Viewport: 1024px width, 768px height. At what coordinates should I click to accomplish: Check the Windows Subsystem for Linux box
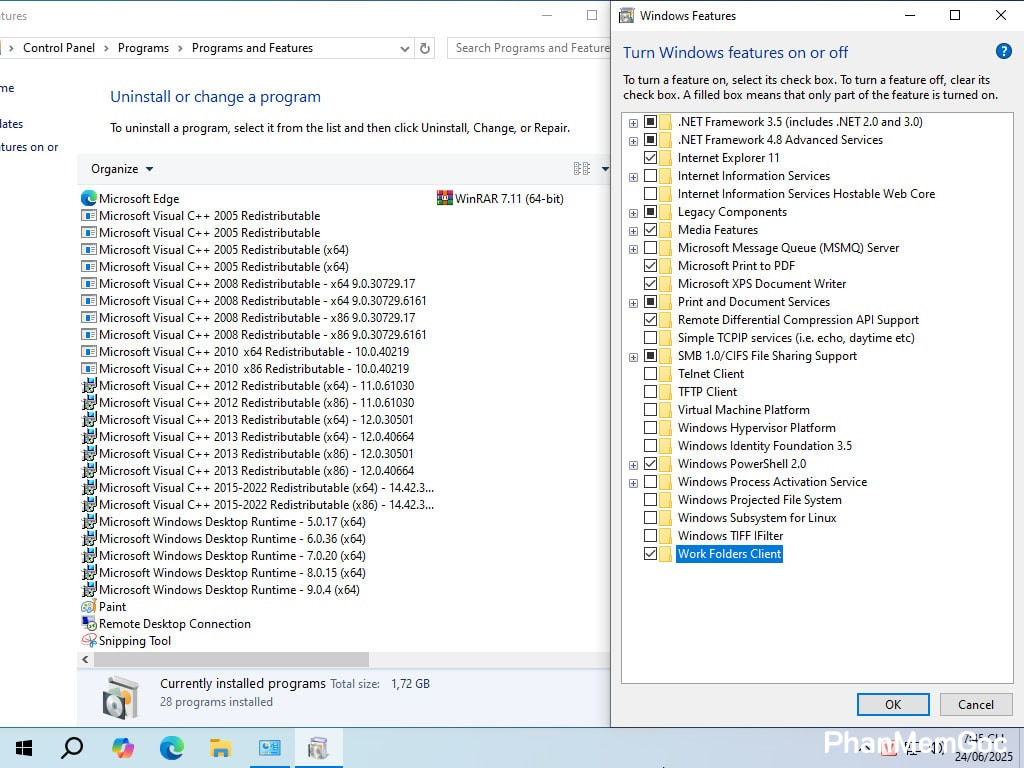tap(651, 518)
